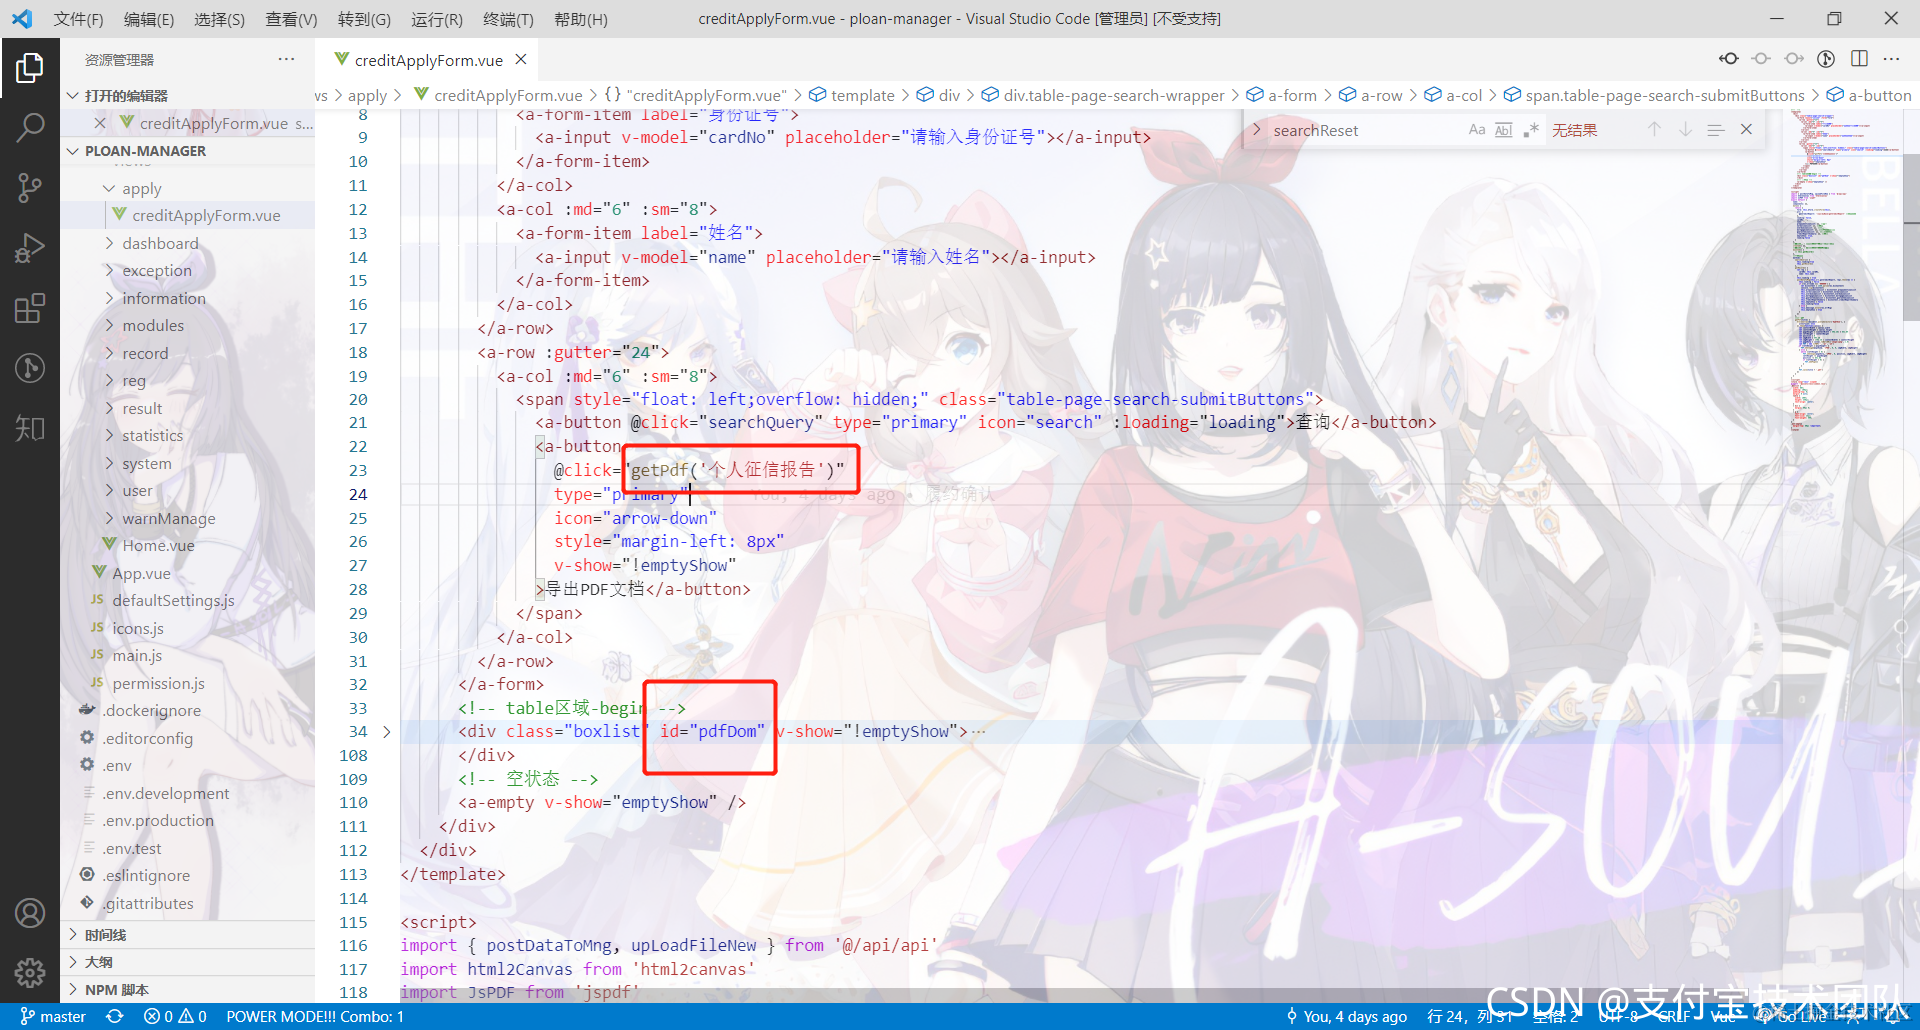Open the 终端(T) menu

pyautogui.click(x=508, y=19)
